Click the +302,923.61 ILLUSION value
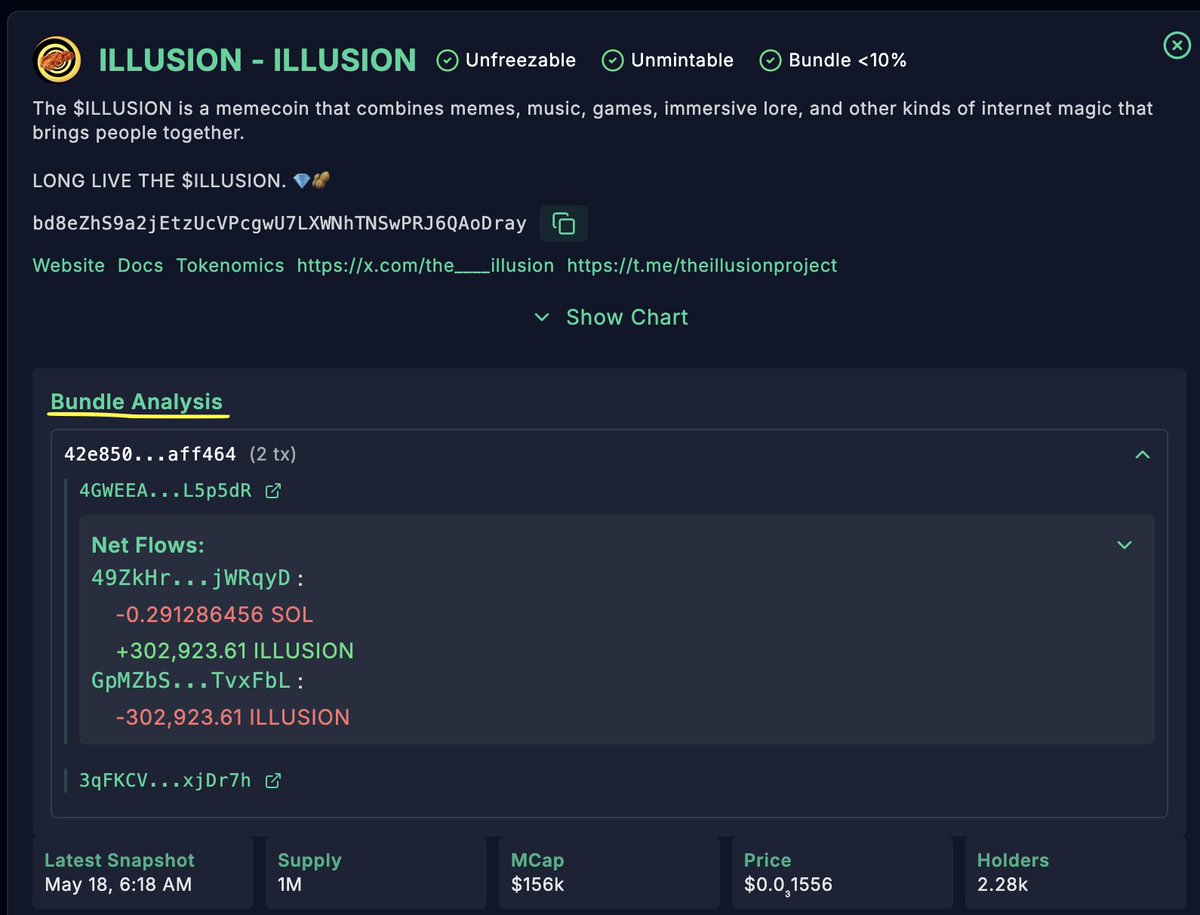 tap(235, 651)
